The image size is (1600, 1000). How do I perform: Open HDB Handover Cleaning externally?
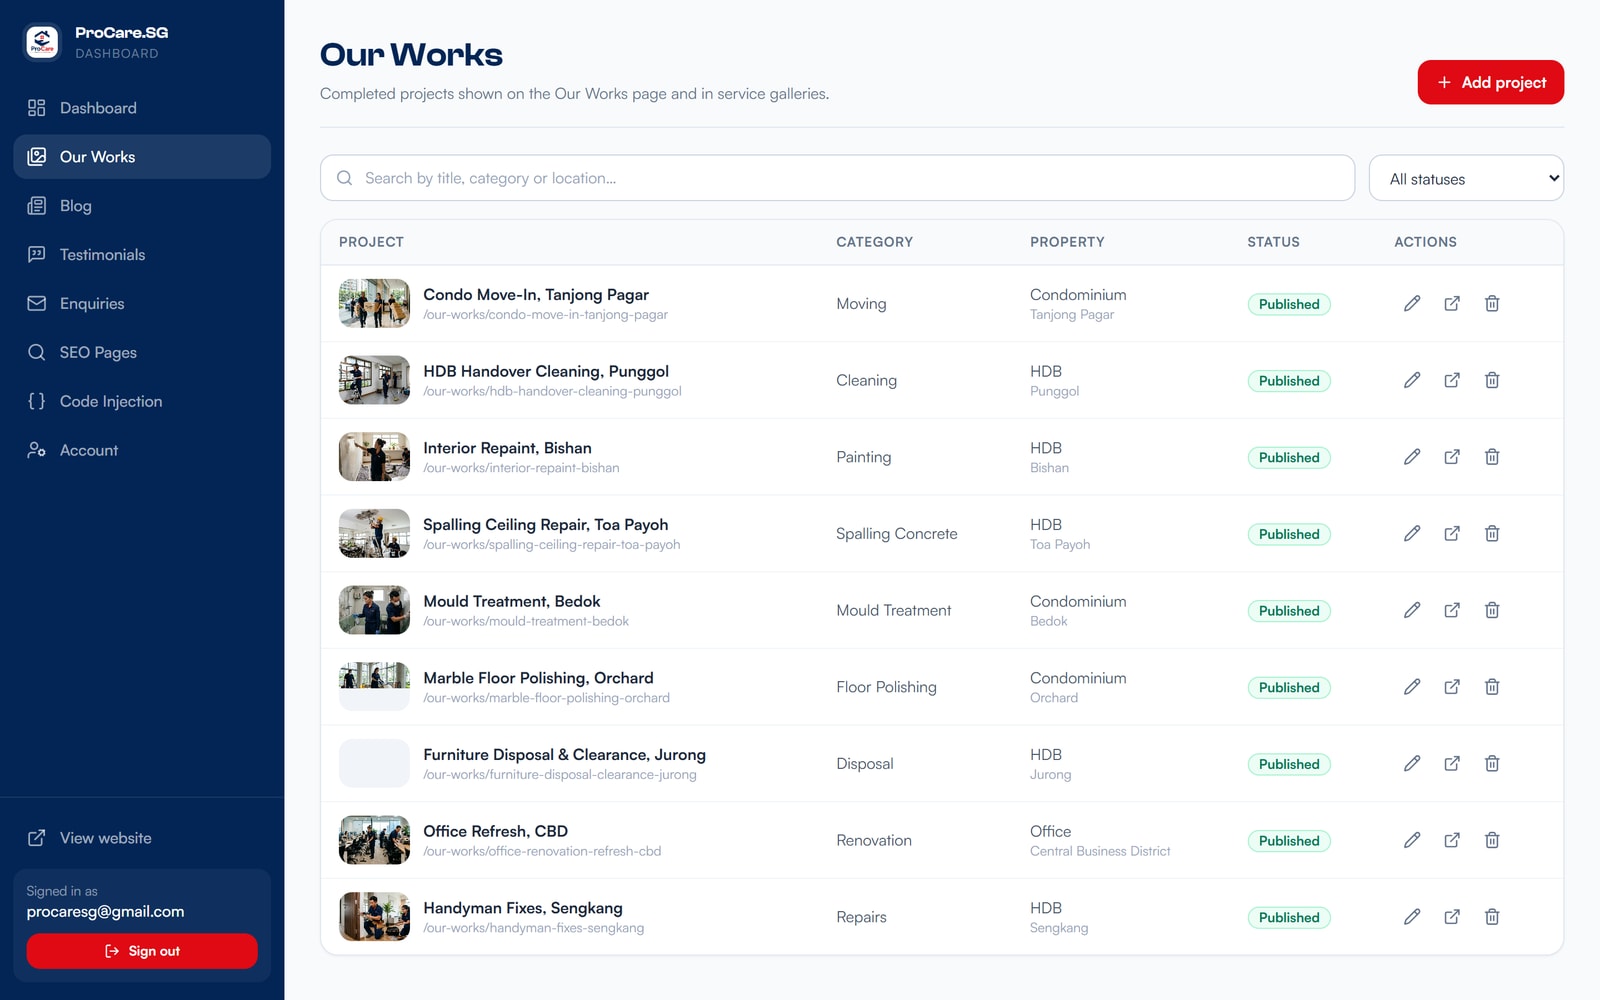point(1452,380)
